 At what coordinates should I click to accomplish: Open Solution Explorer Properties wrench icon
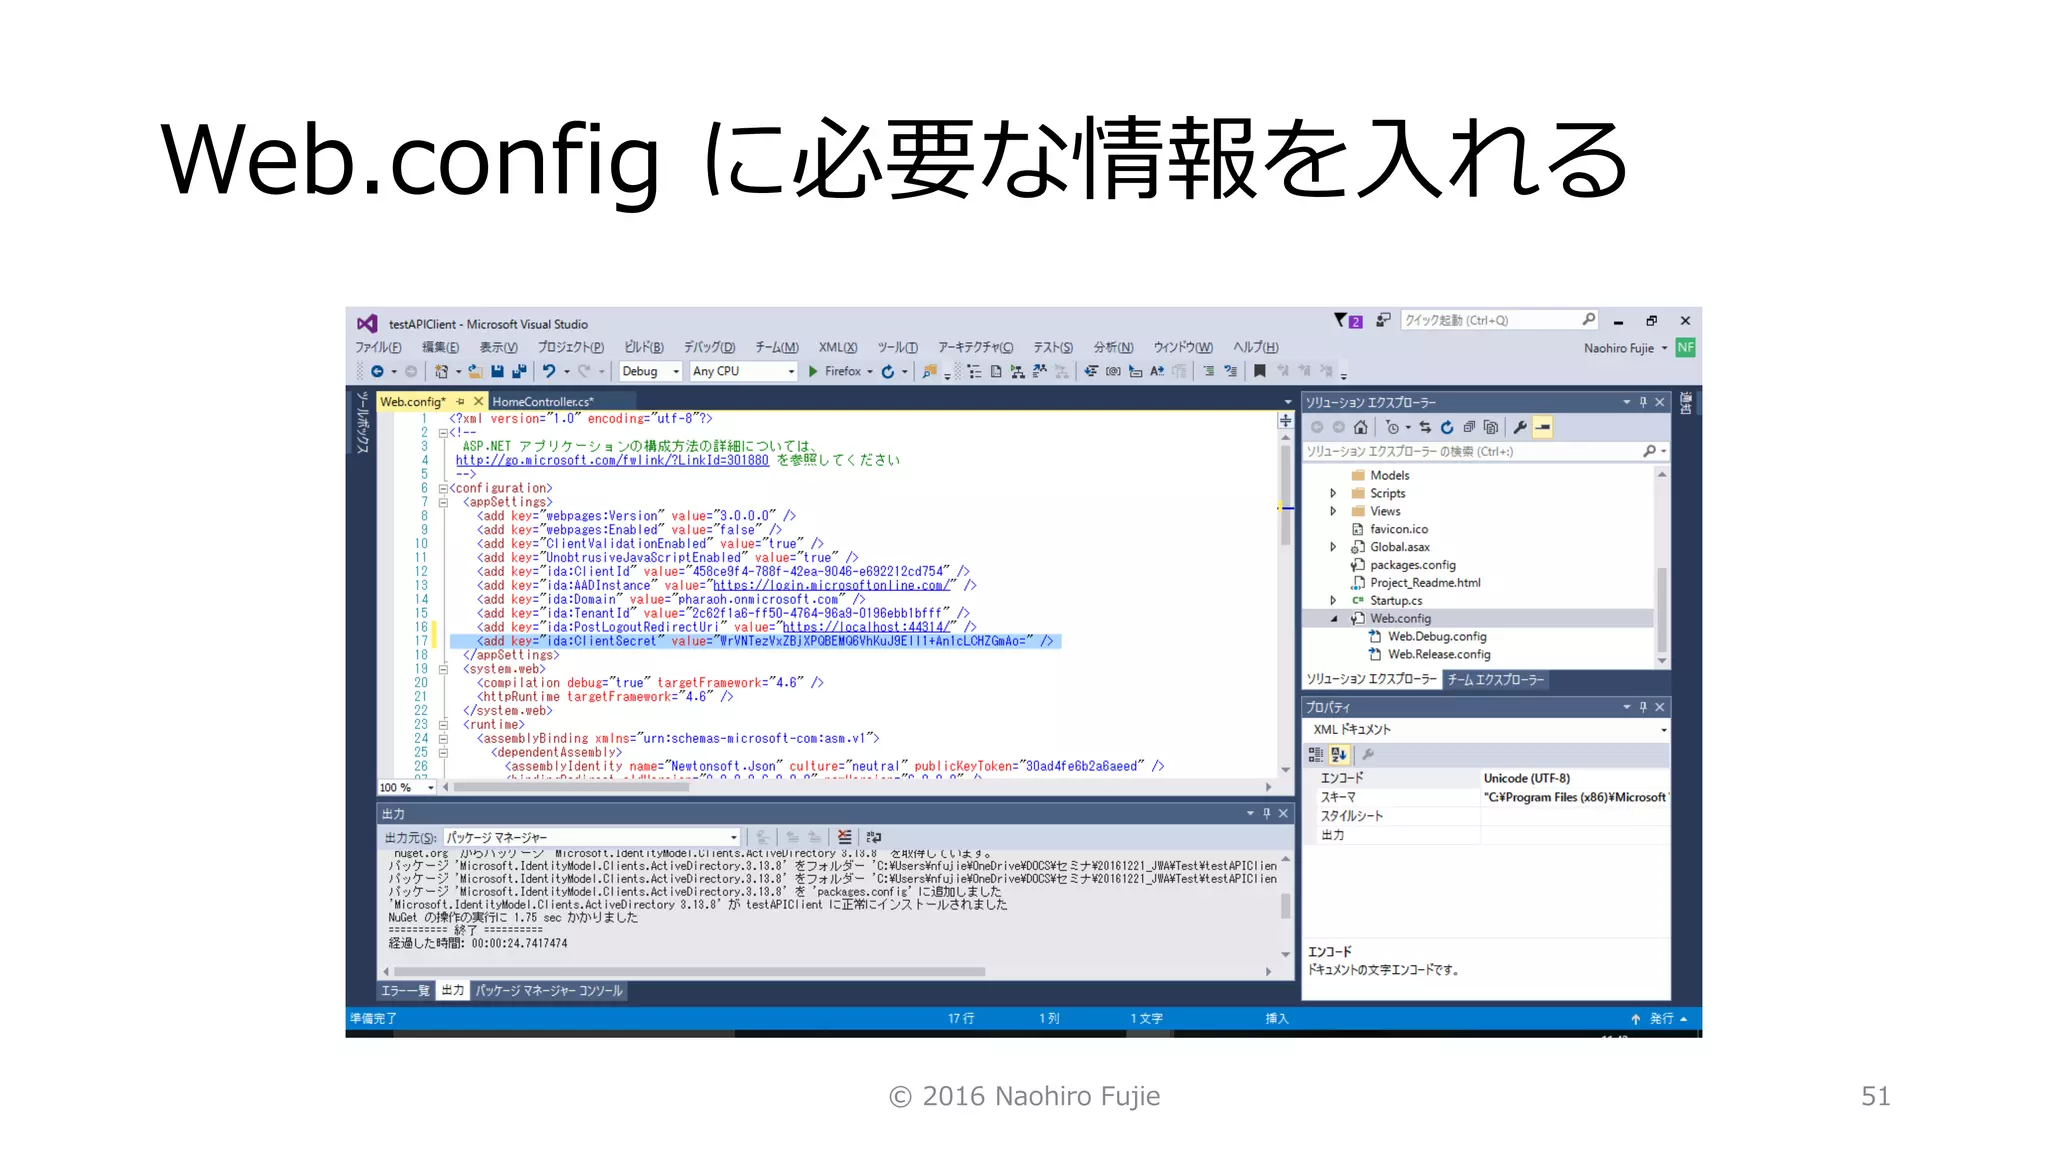(x=1520, y=428)
